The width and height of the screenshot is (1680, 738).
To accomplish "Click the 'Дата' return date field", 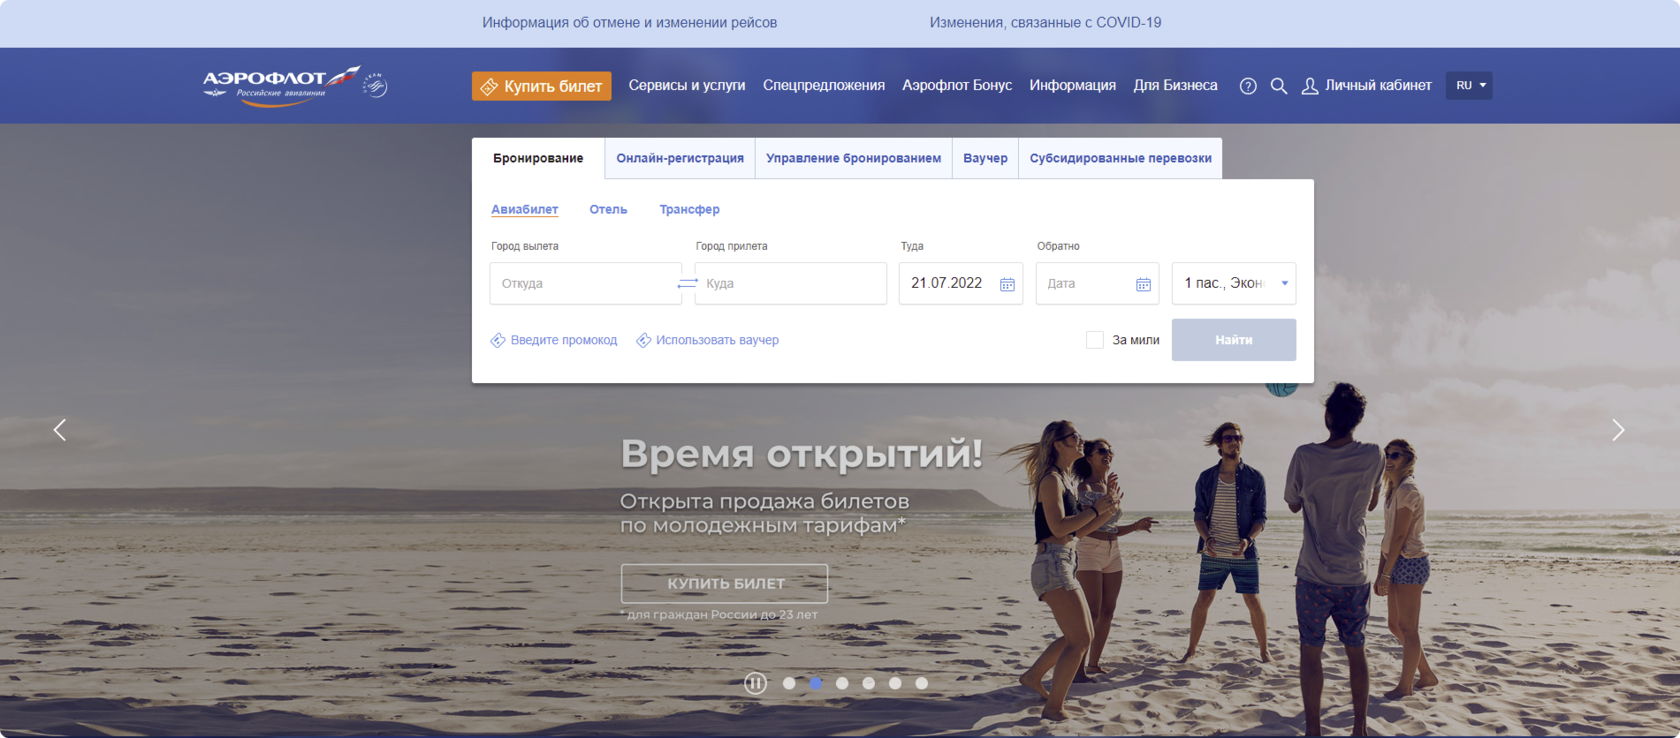I will [x=1097, y=283].
